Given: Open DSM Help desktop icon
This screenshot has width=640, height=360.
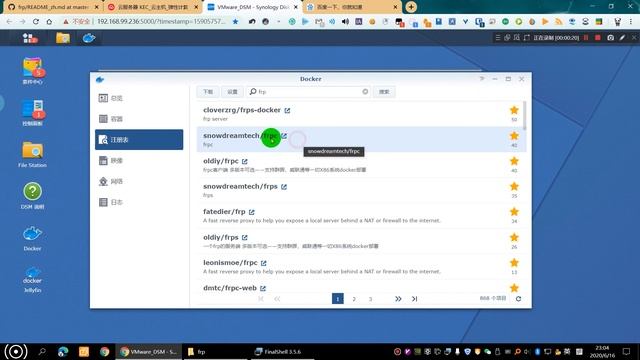Looking at the screenshot, I should 32,196.
